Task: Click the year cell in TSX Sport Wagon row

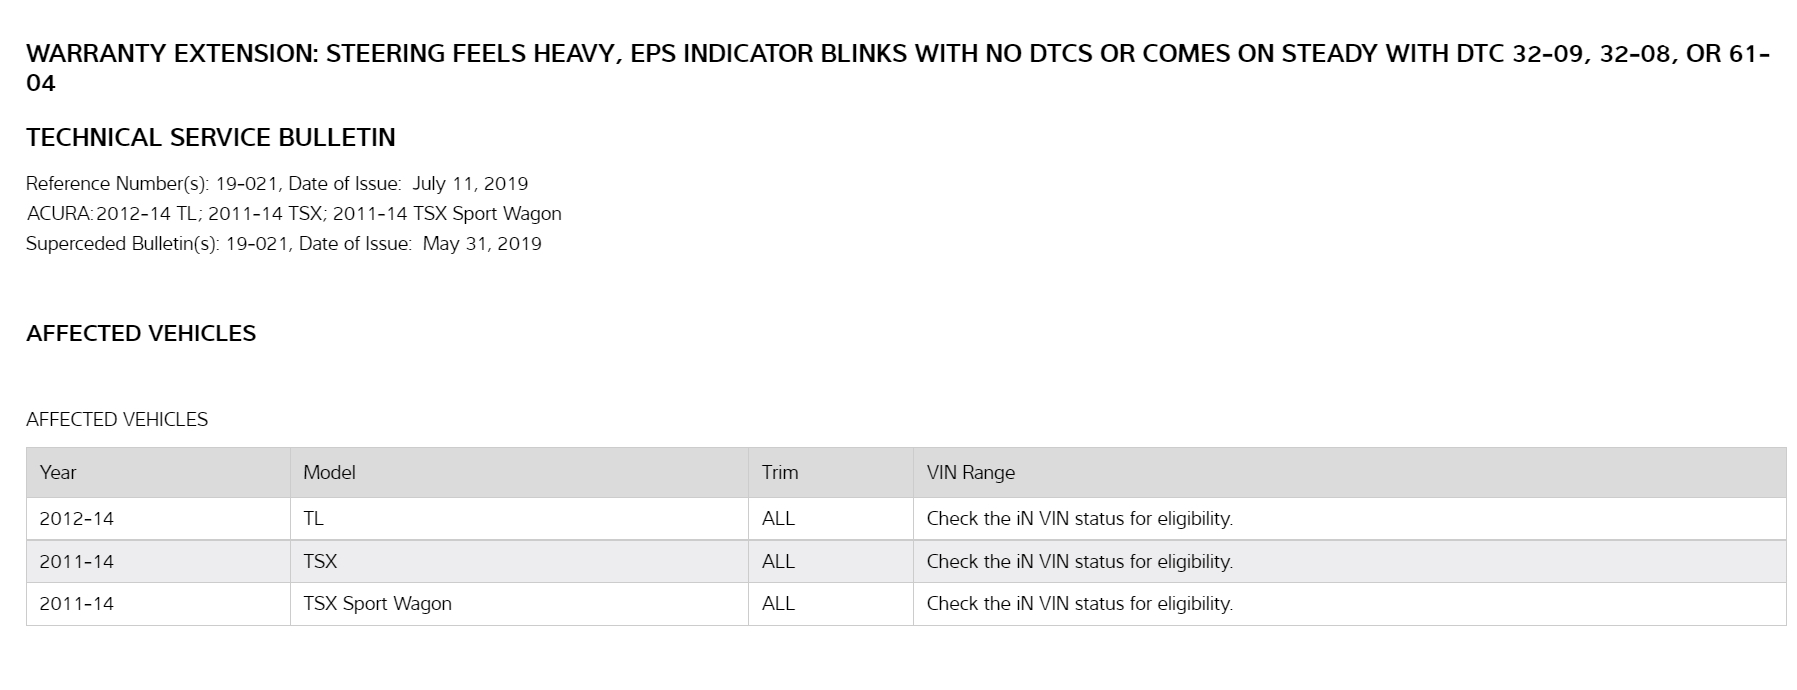Action: (x=77, y=603)
